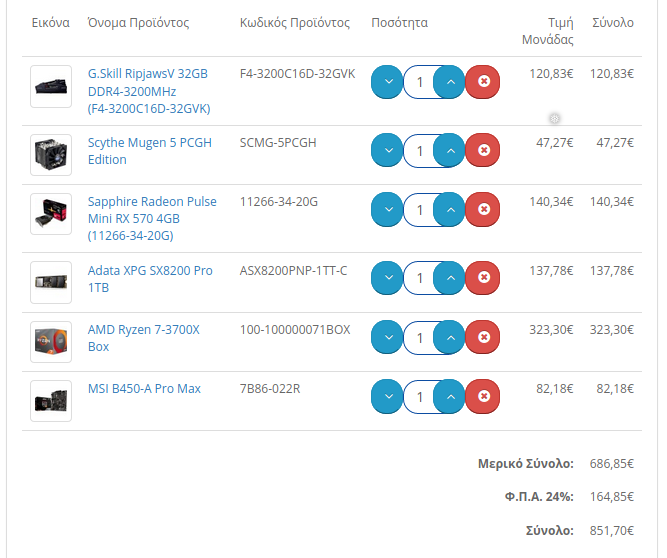Increase quantity of Scythe Mugen 5 PCGH
Screen dimensions: 667x558
450,150
